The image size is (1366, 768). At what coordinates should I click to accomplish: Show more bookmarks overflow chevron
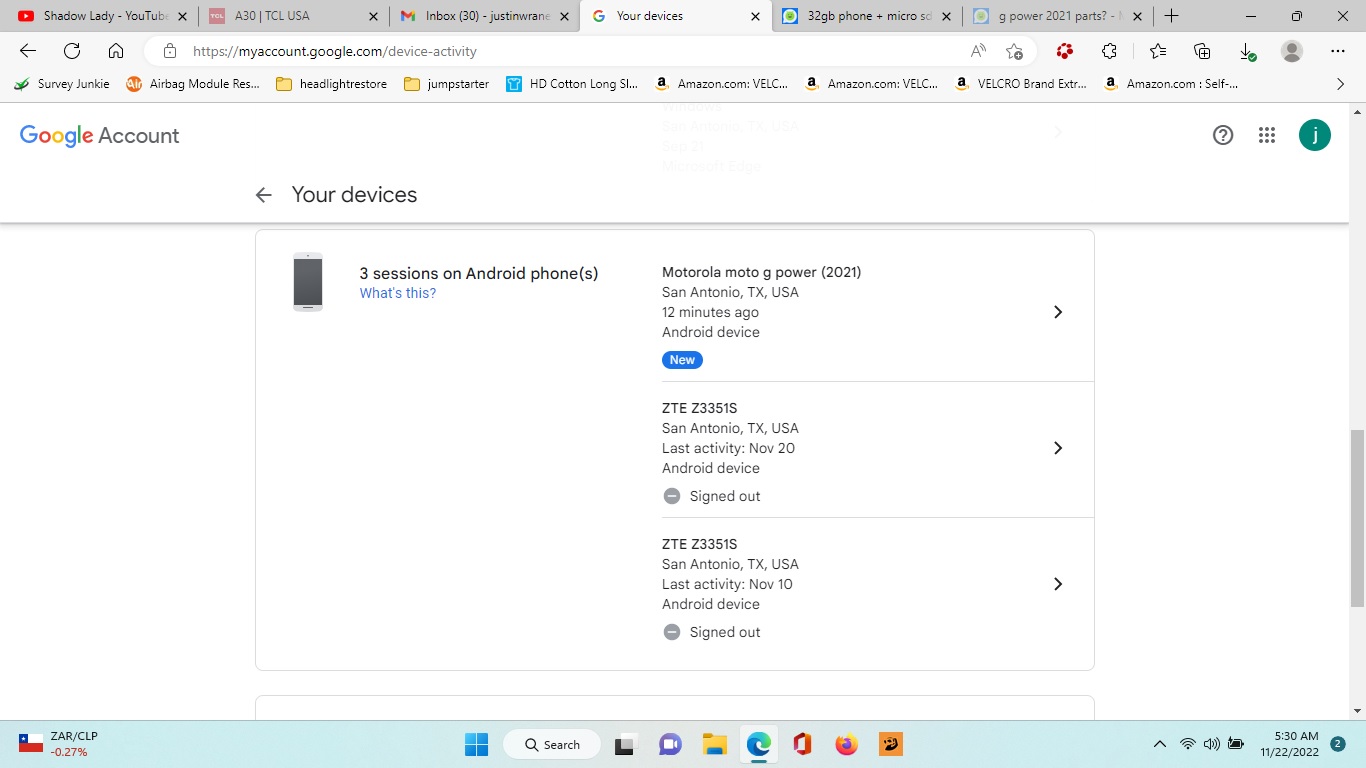(1340, 84)
